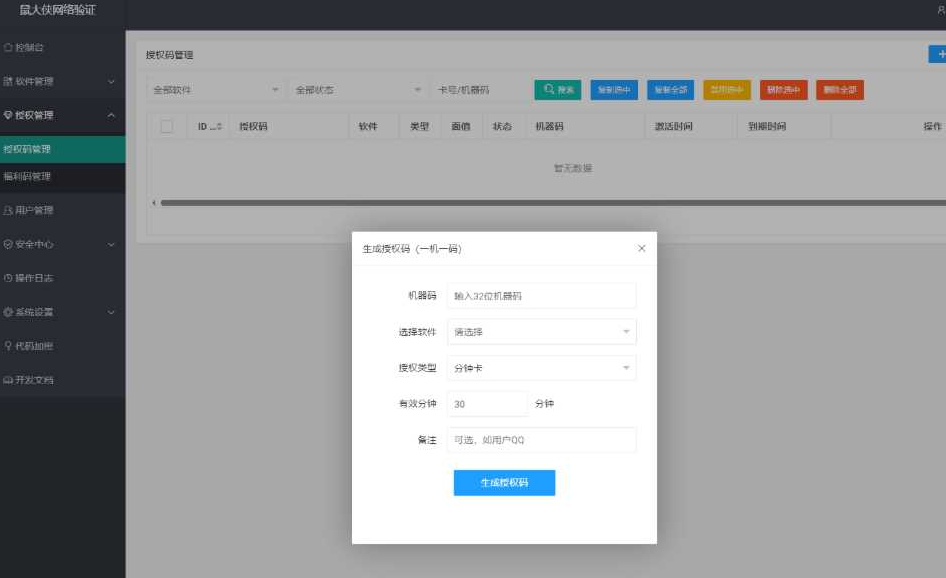Expand the 软件管理 chevron
This screenshot has width=946, height=578.
coord(111,81)
